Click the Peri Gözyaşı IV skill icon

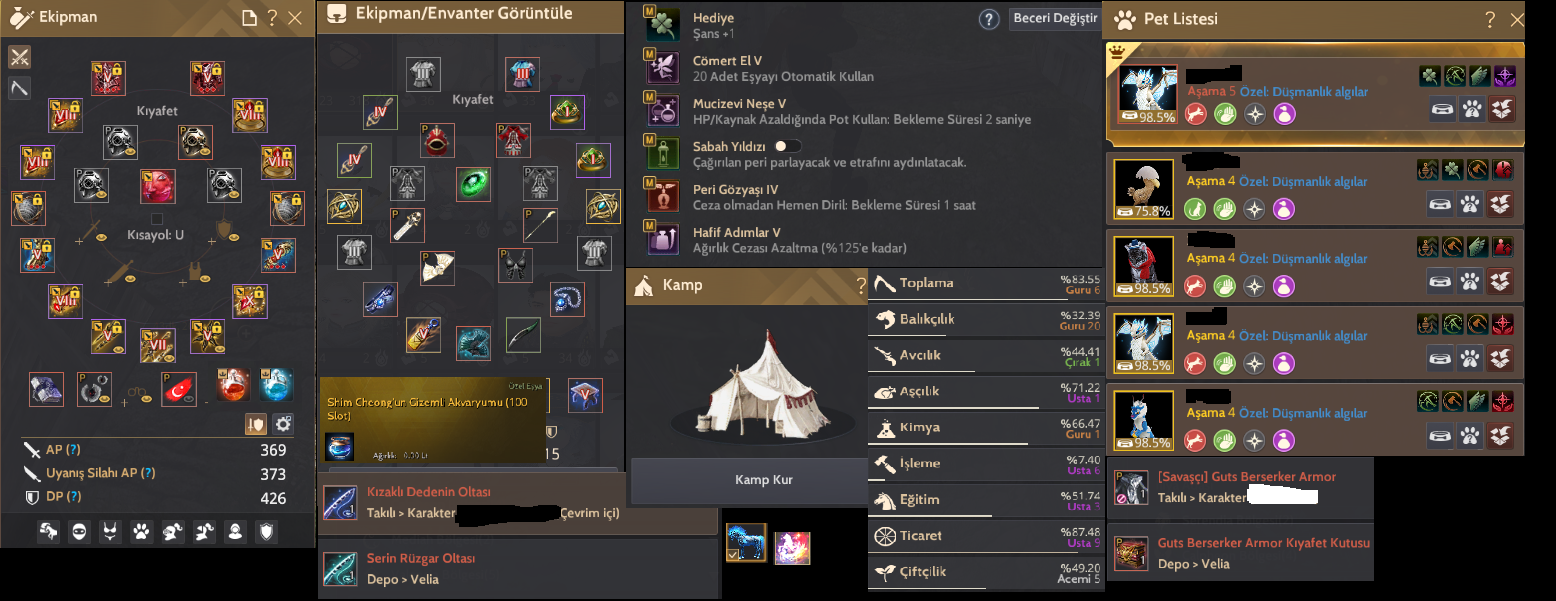click(x=661, y=196)
